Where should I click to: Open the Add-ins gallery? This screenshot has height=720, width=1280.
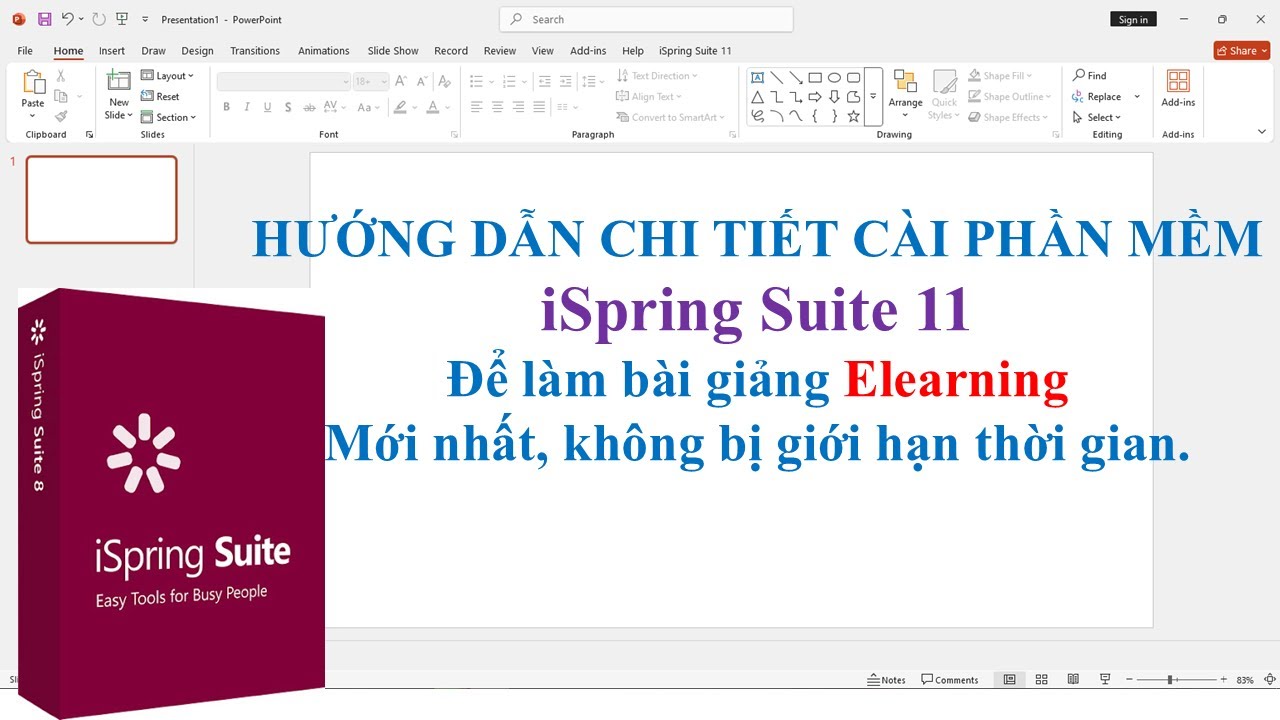point(1178,89)
